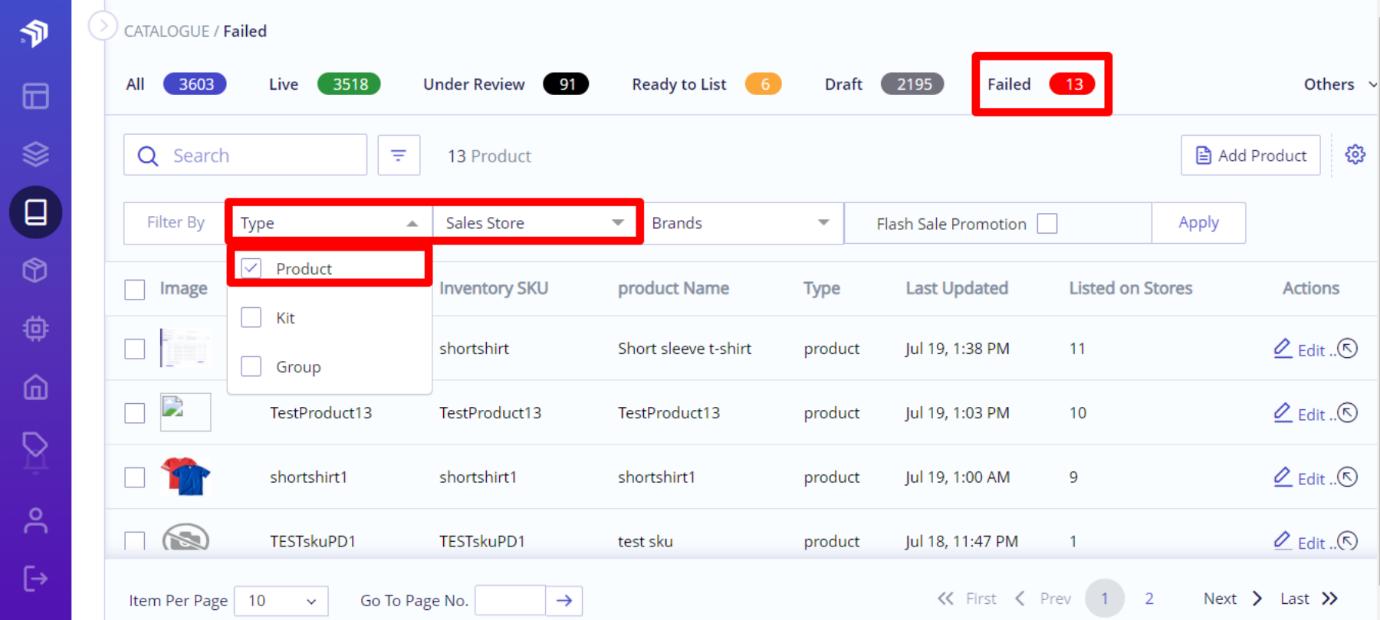Switch to the Under Review tab
The height and width of the screenshot is (620, 1380).
tap(506, 84)
